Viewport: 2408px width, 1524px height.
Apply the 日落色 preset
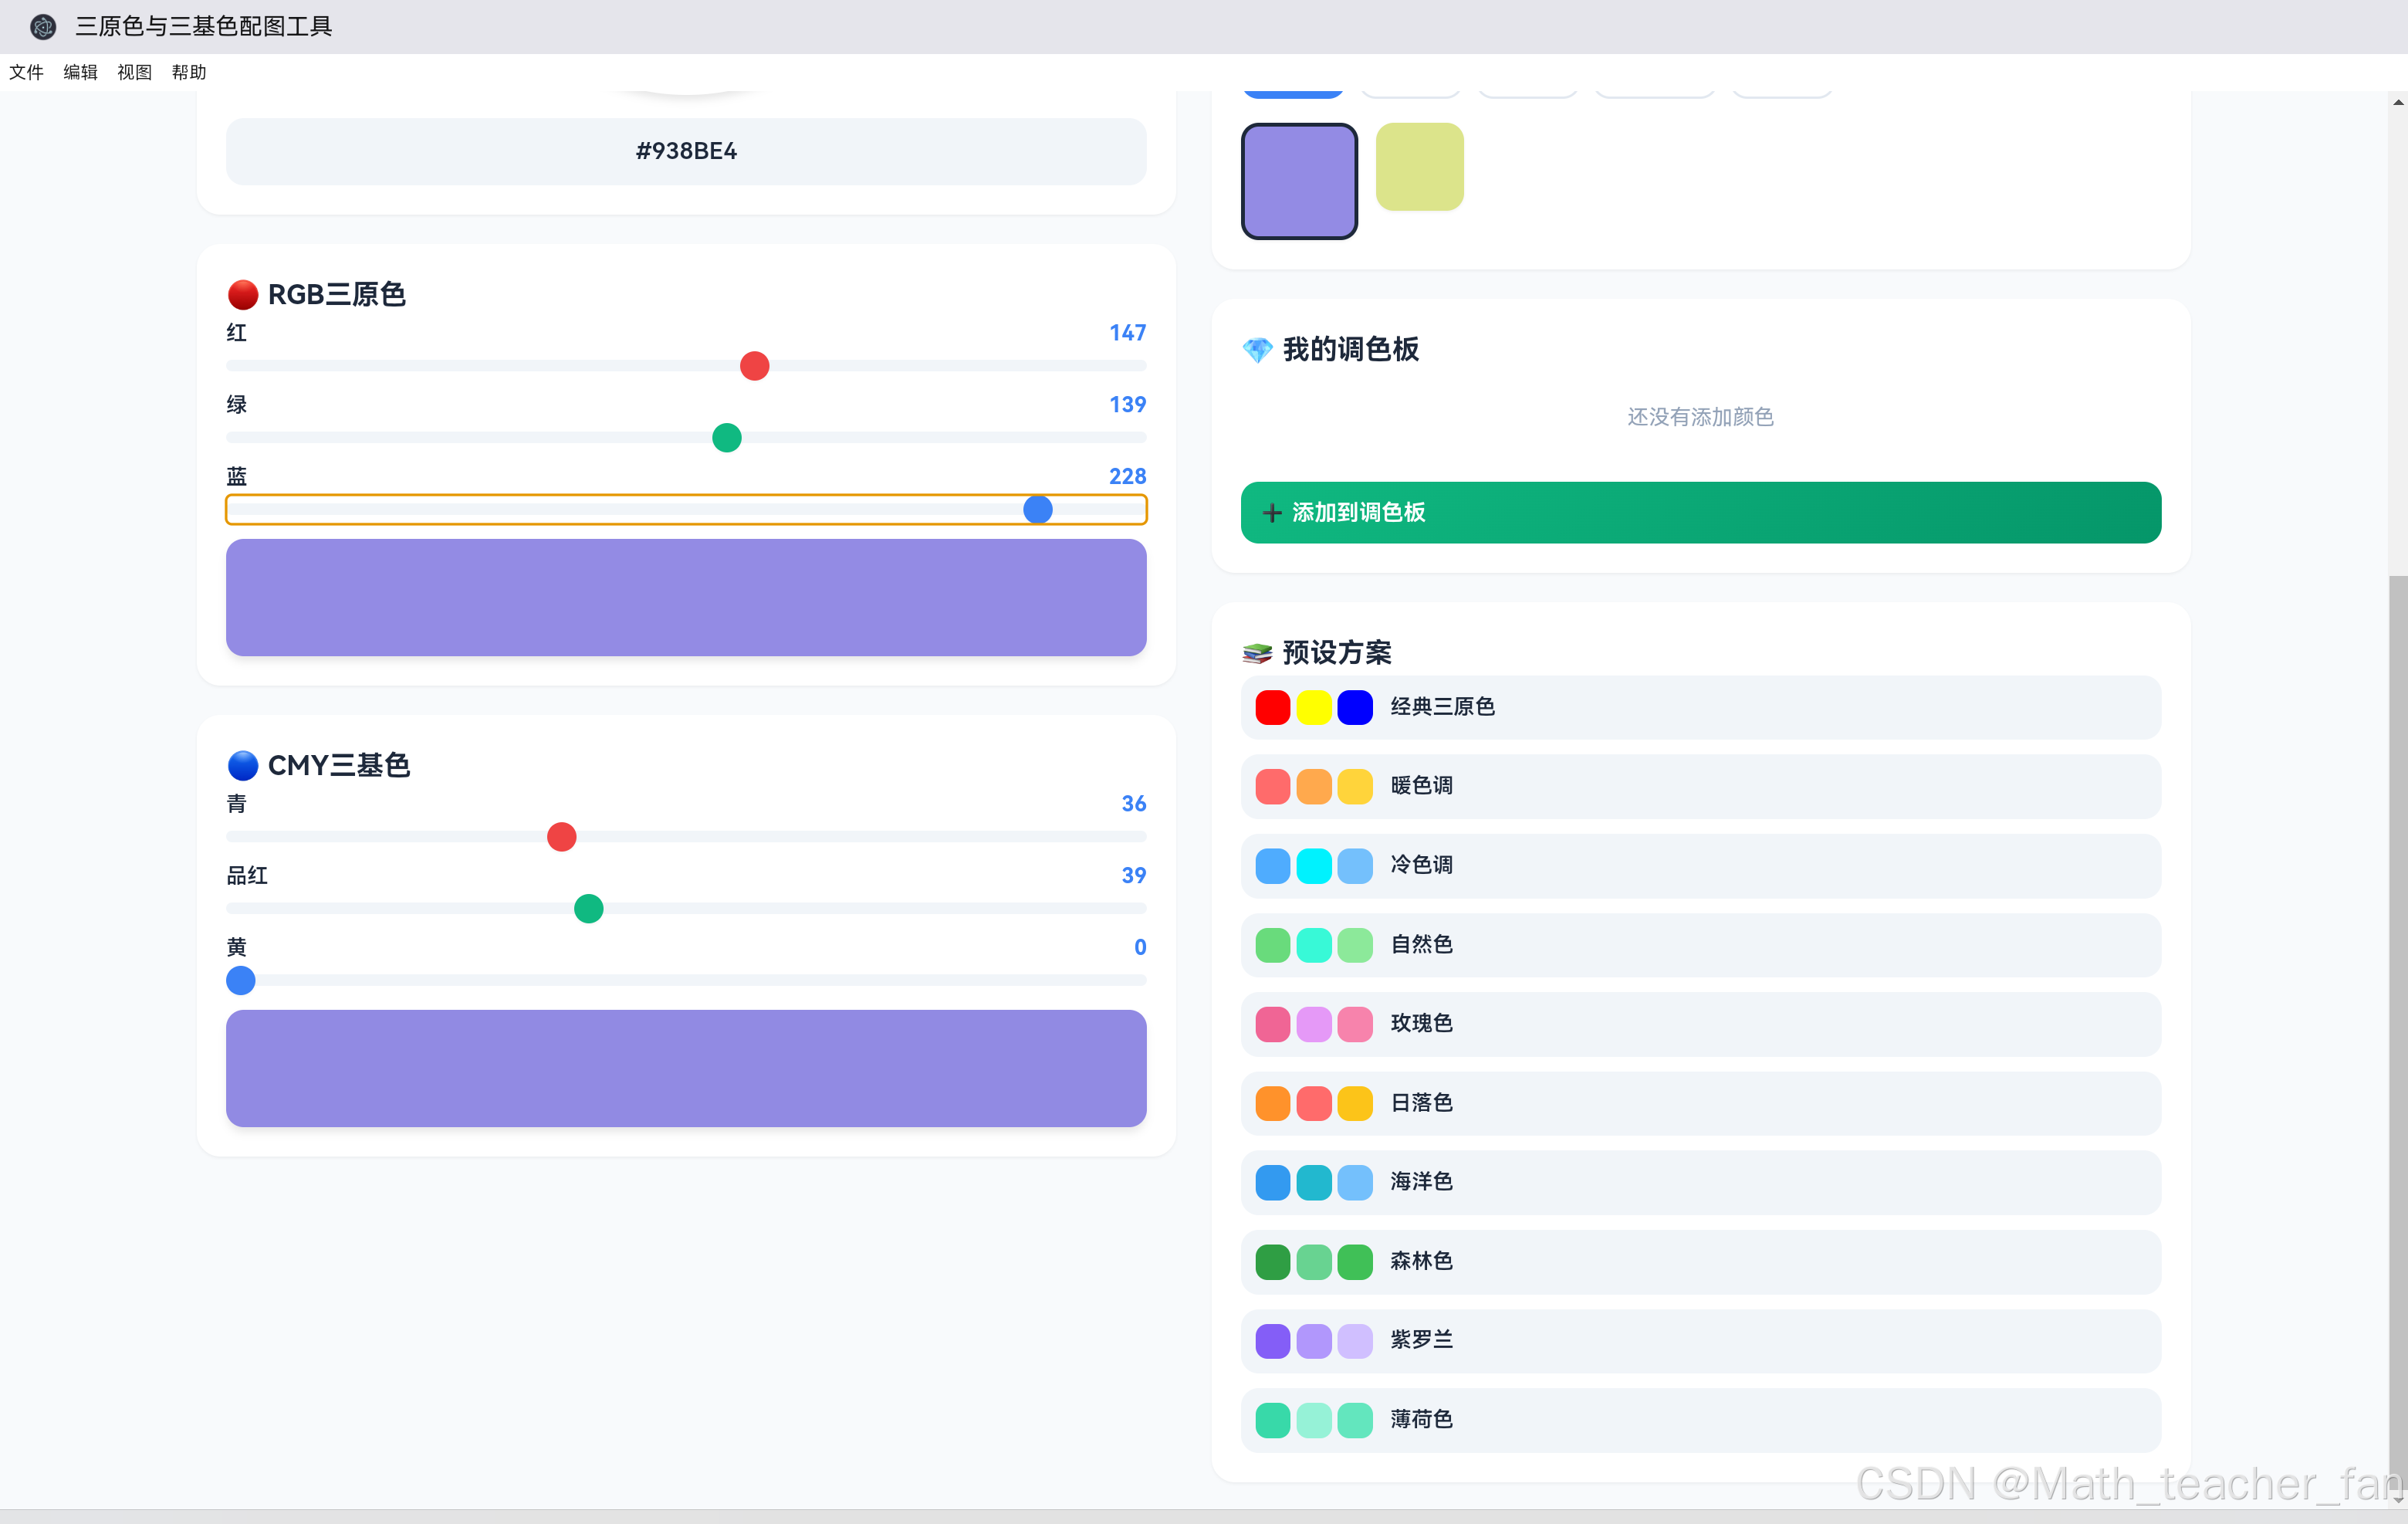(x=1700, y=1103)
